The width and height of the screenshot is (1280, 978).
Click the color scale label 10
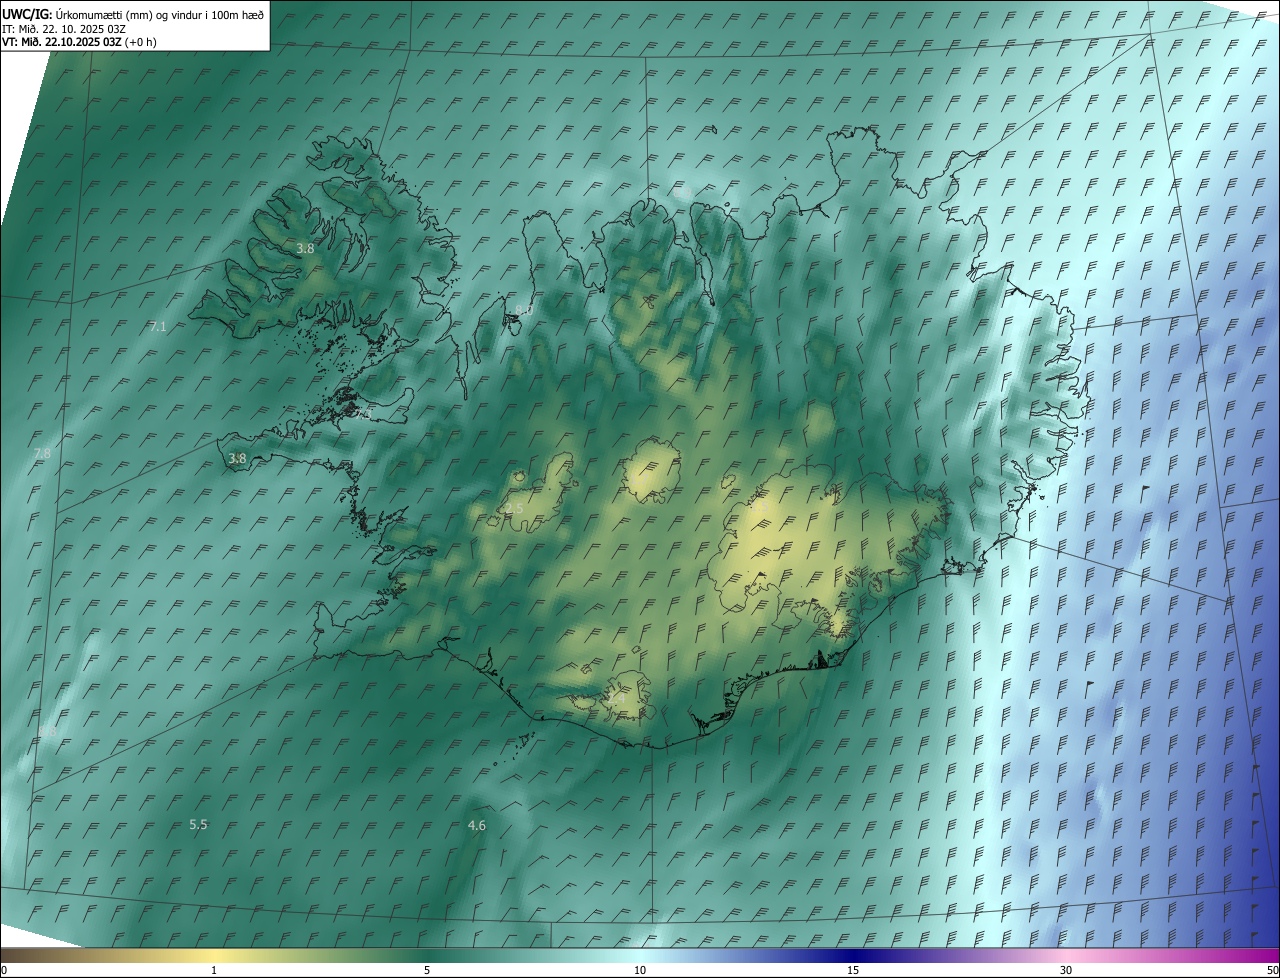[x=640, y=971]
